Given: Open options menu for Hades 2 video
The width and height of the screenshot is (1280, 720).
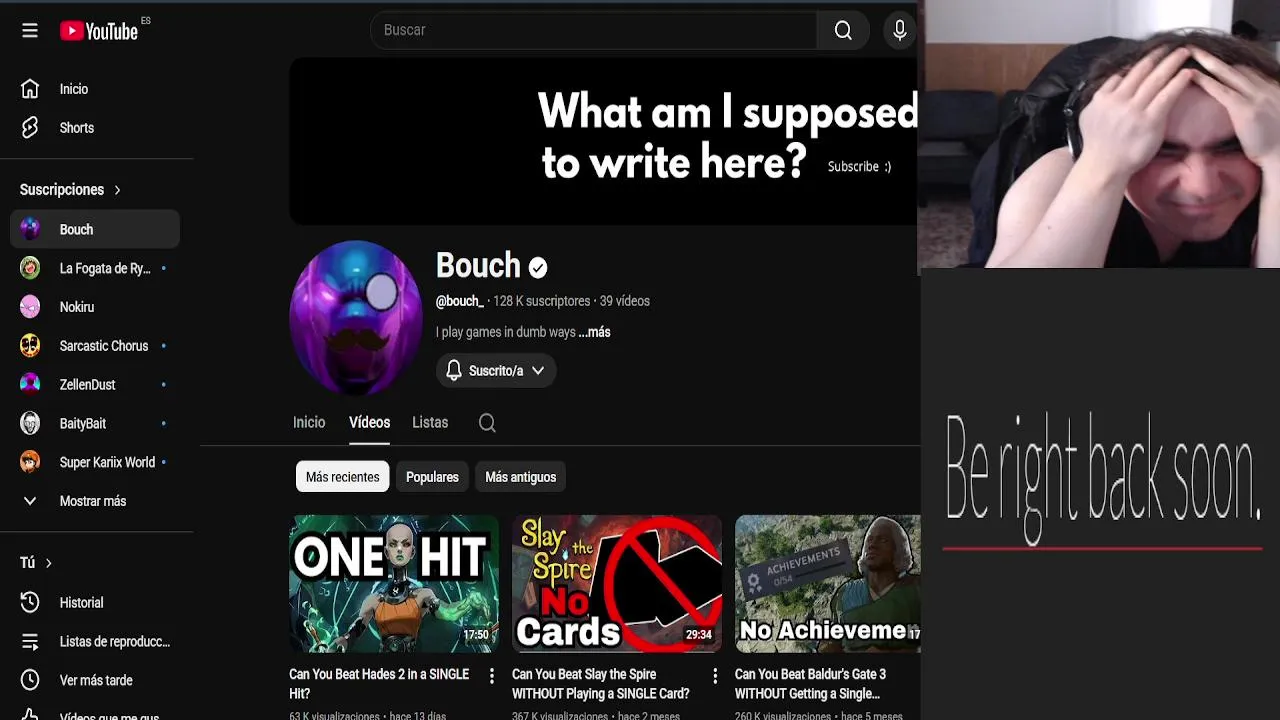Looking at the screenshot, I should pos(491,676).
